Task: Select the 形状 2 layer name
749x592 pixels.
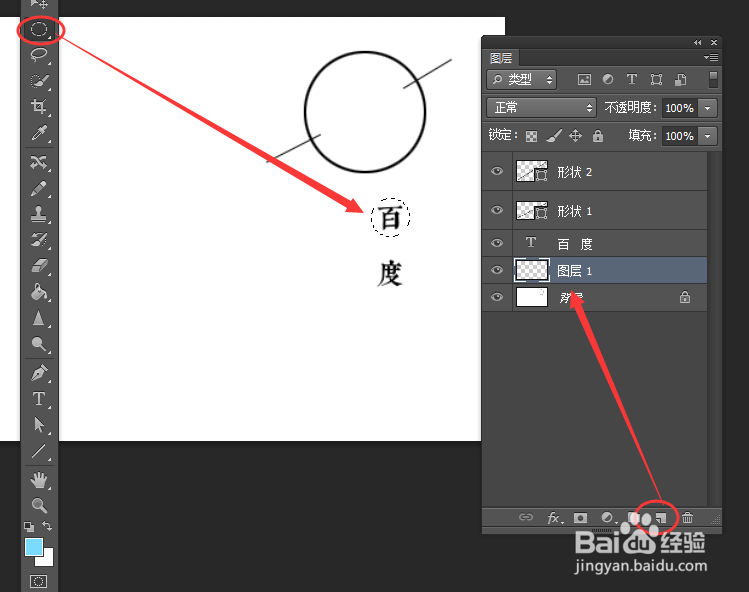Action: [575, 172]
